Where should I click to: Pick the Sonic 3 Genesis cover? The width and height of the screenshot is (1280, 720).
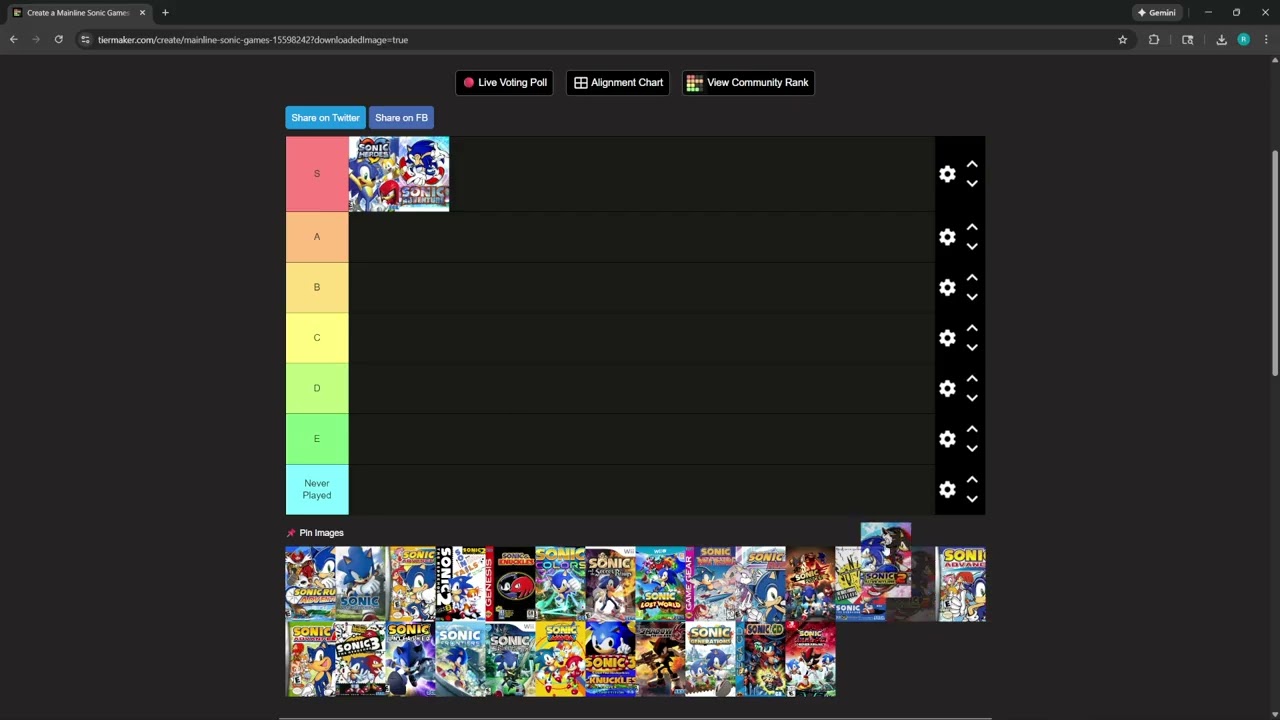coord(361,659)
